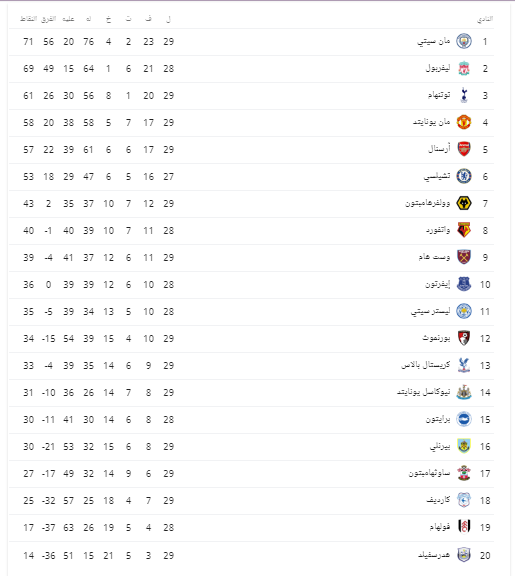This screenshot has width=515, height=576.
Task: Click the Fulham crest in row 19
Action: pos(464,527)
